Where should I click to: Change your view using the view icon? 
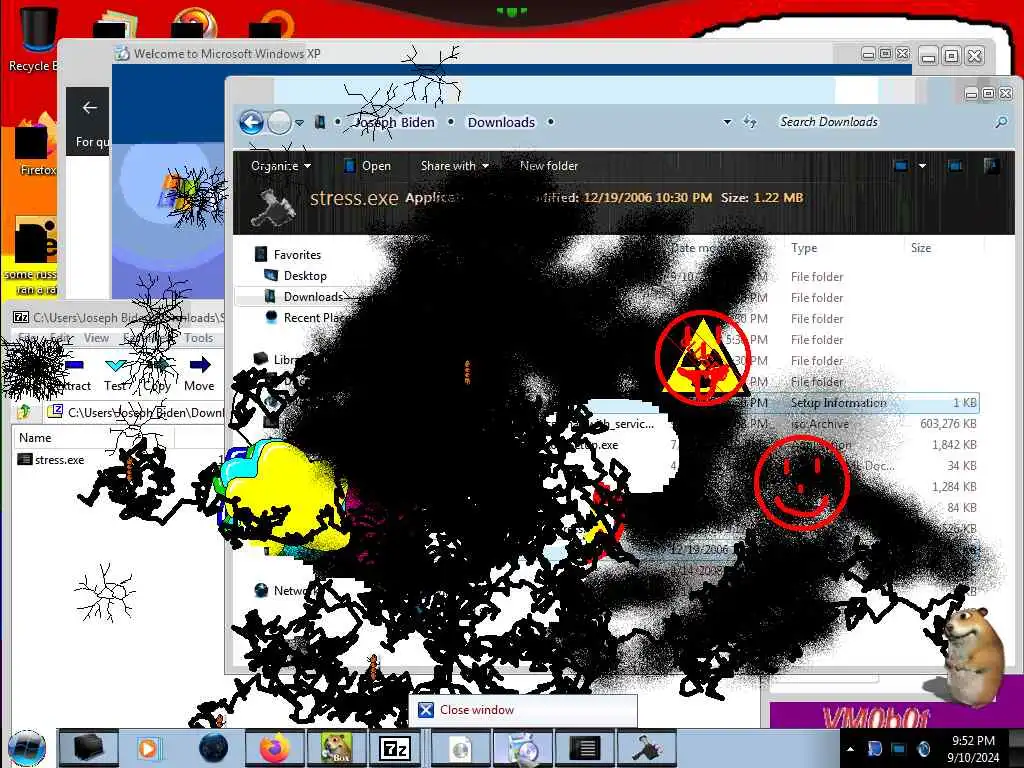tap(901, 166)
